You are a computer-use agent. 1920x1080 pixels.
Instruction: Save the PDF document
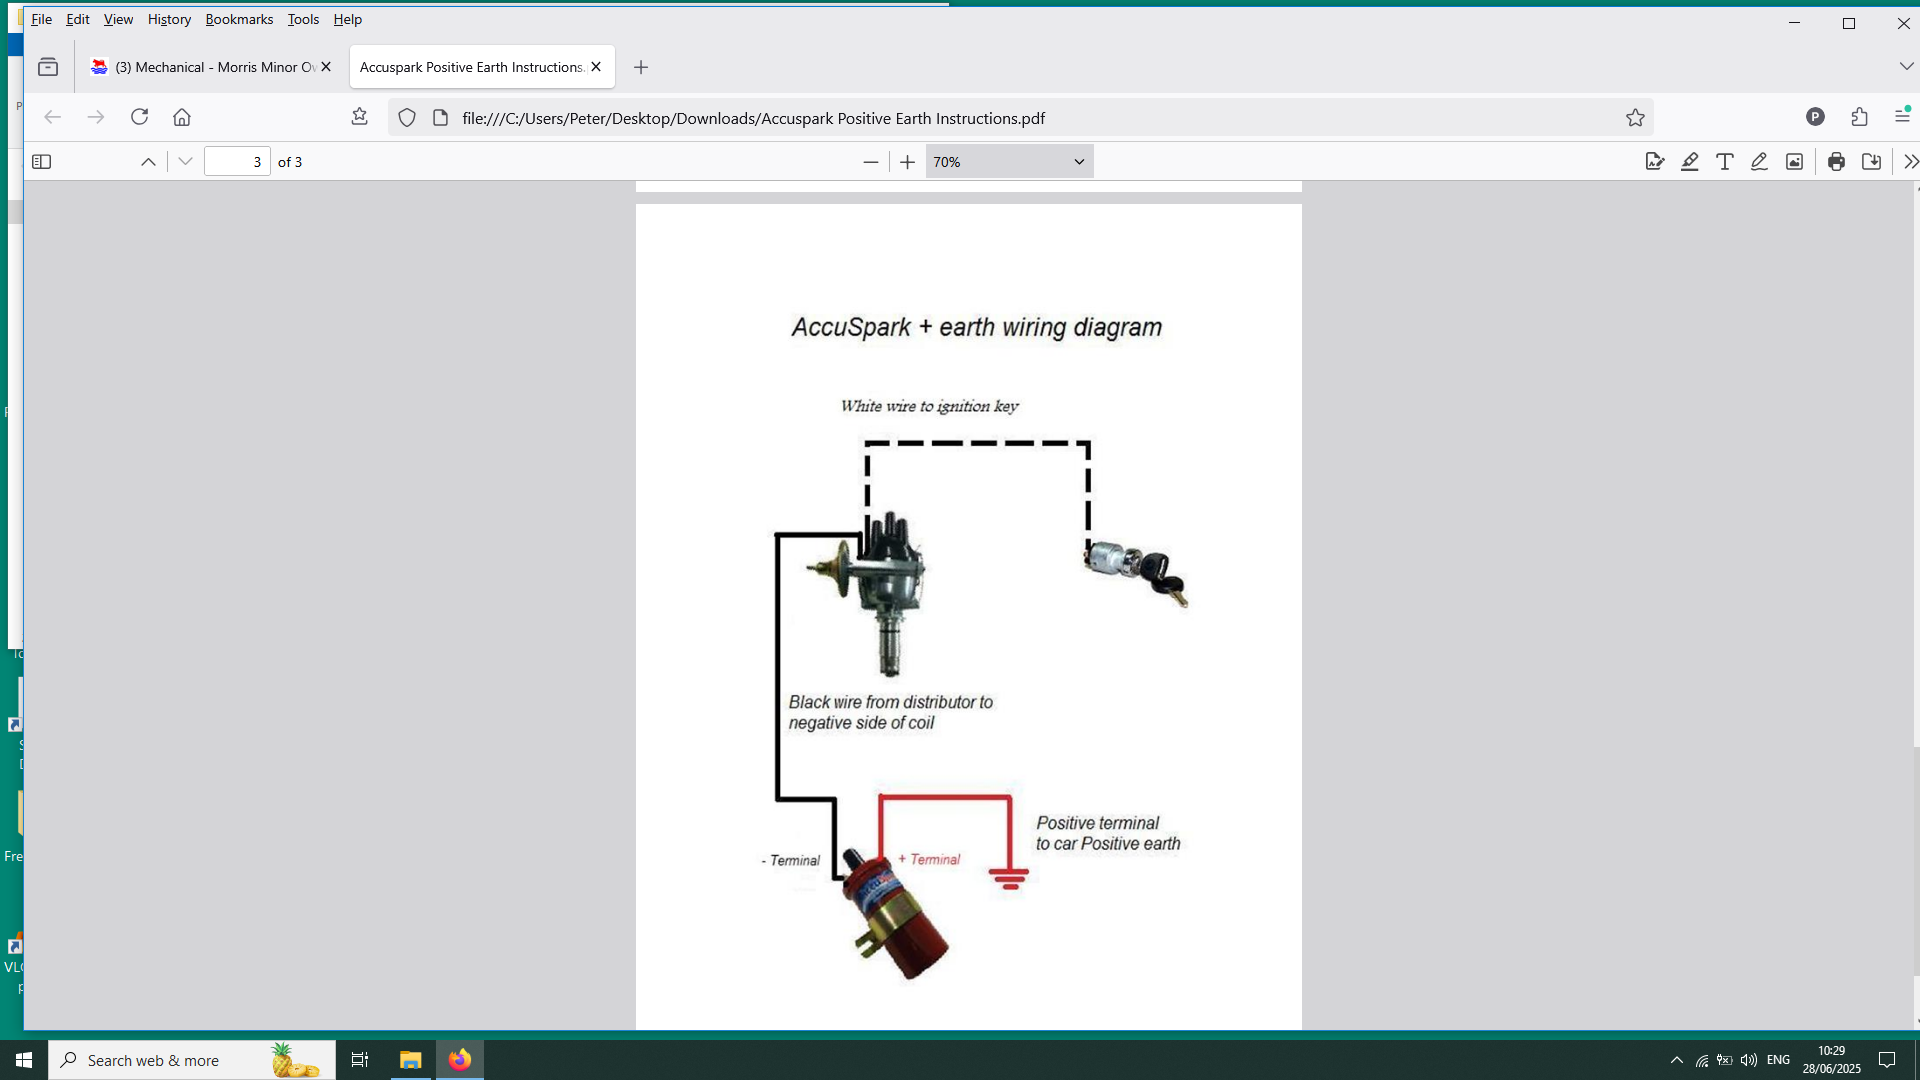[x=1872, y=162]
